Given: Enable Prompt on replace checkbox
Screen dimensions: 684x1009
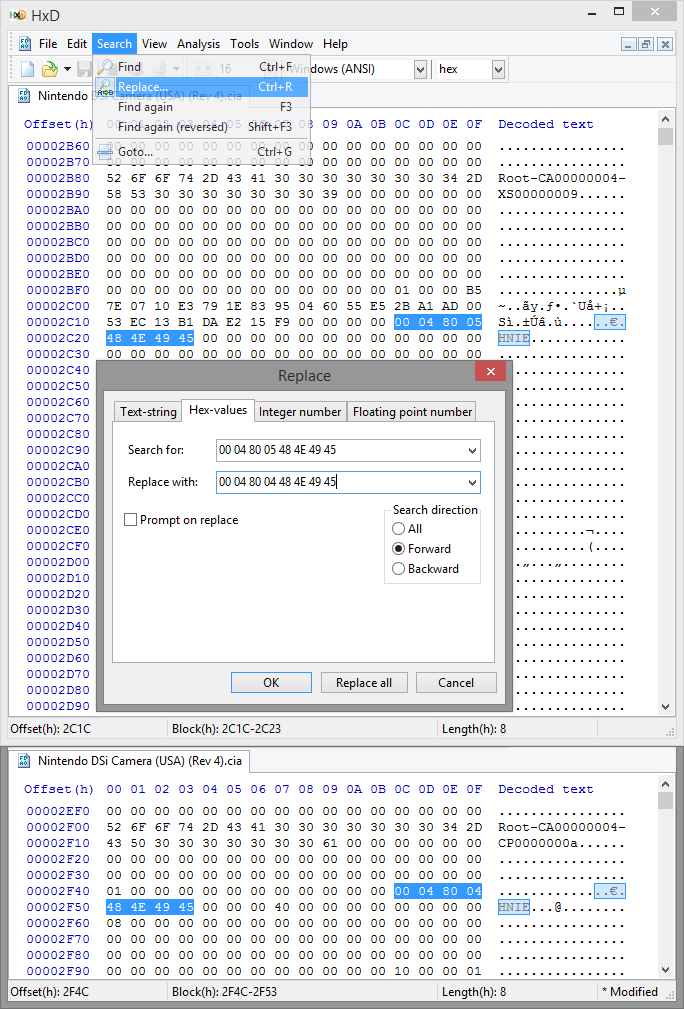Looking at the screenshot, I should pos(130,519).
